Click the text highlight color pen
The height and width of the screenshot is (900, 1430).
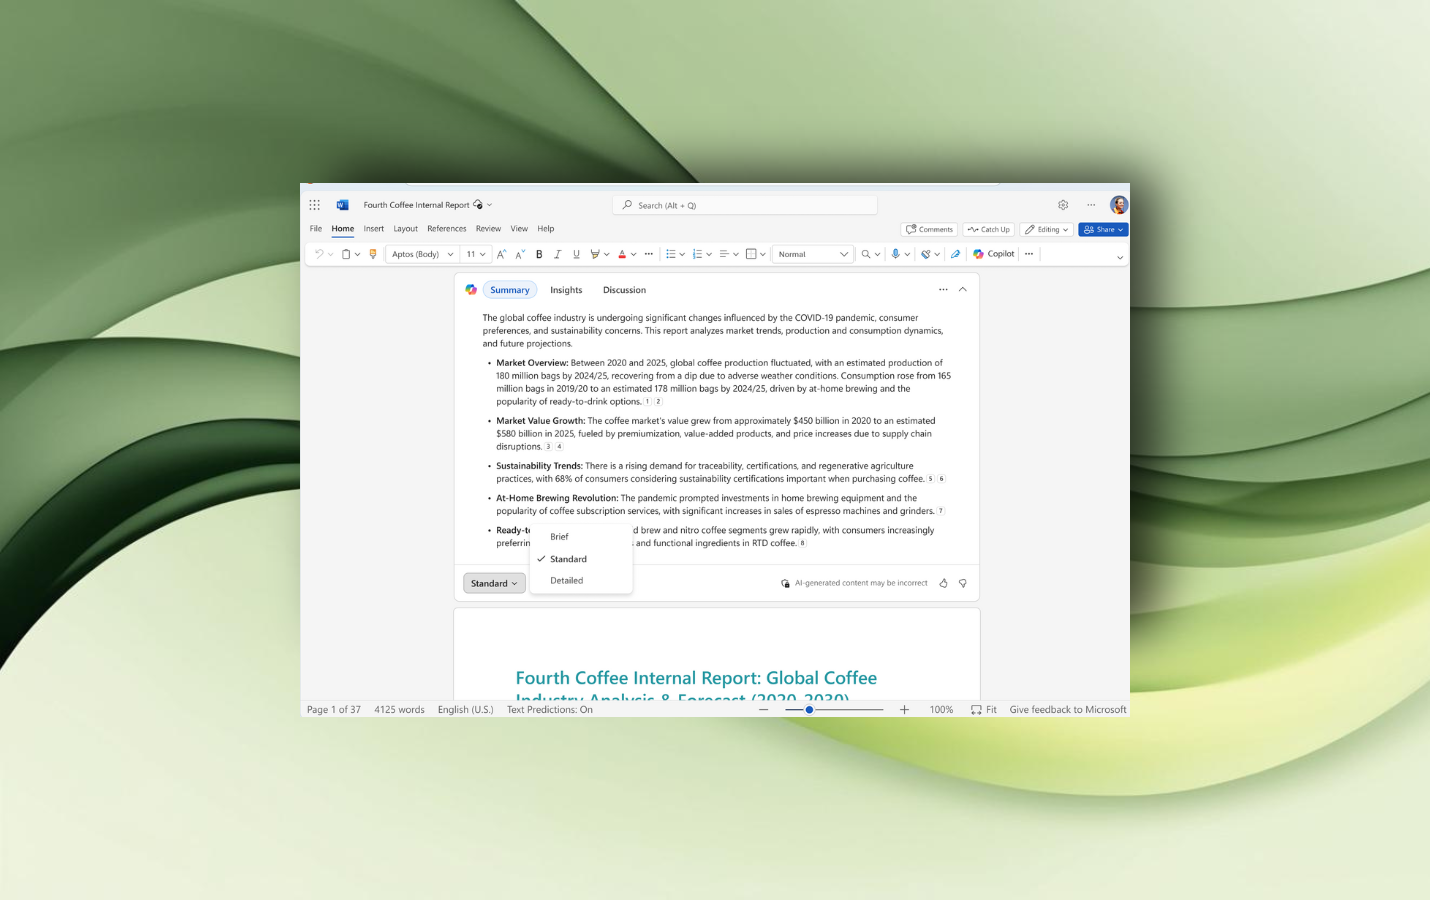[x=595, y=254]
